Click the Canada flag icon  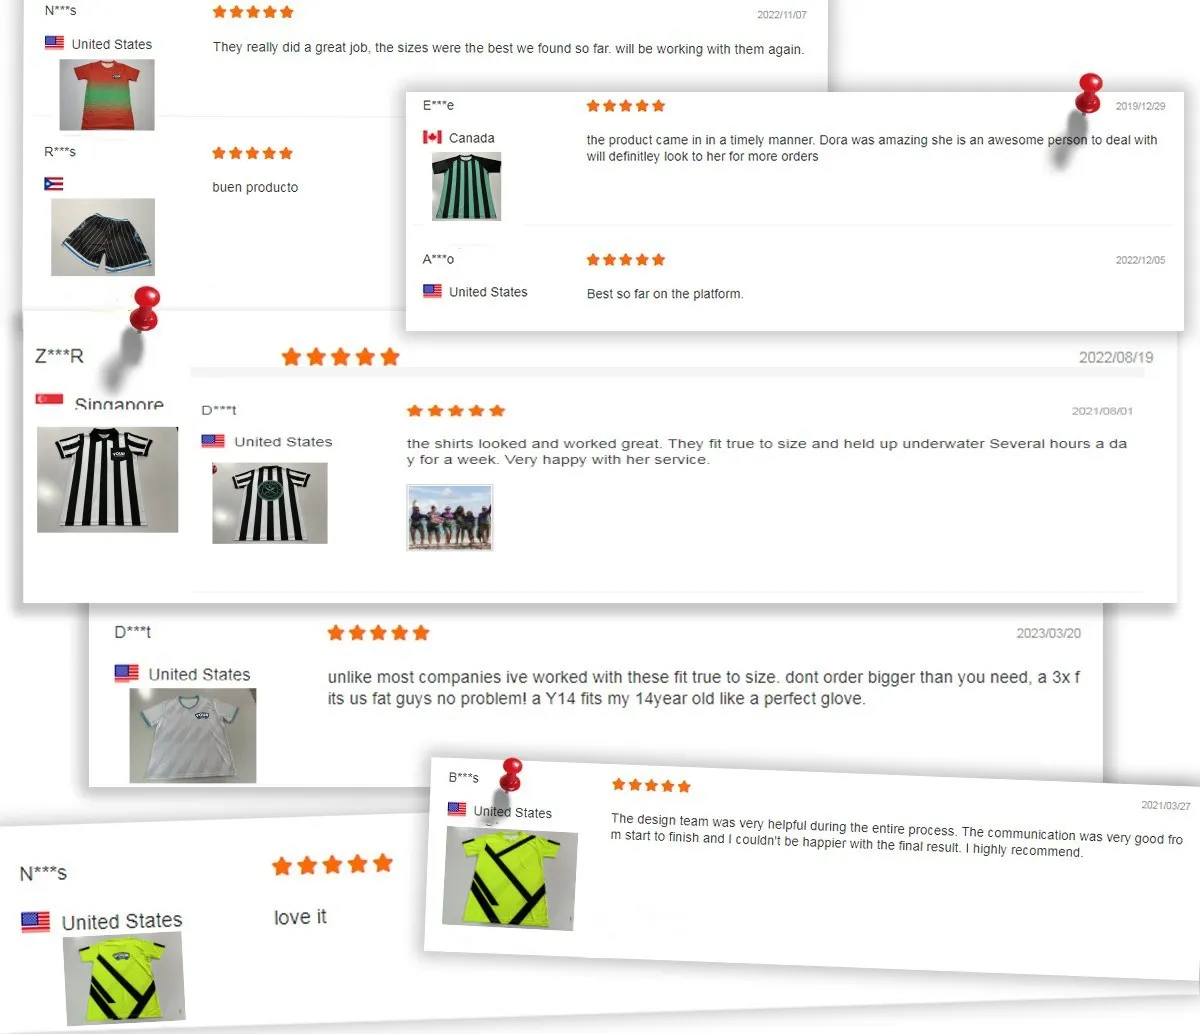pos(432,137)
